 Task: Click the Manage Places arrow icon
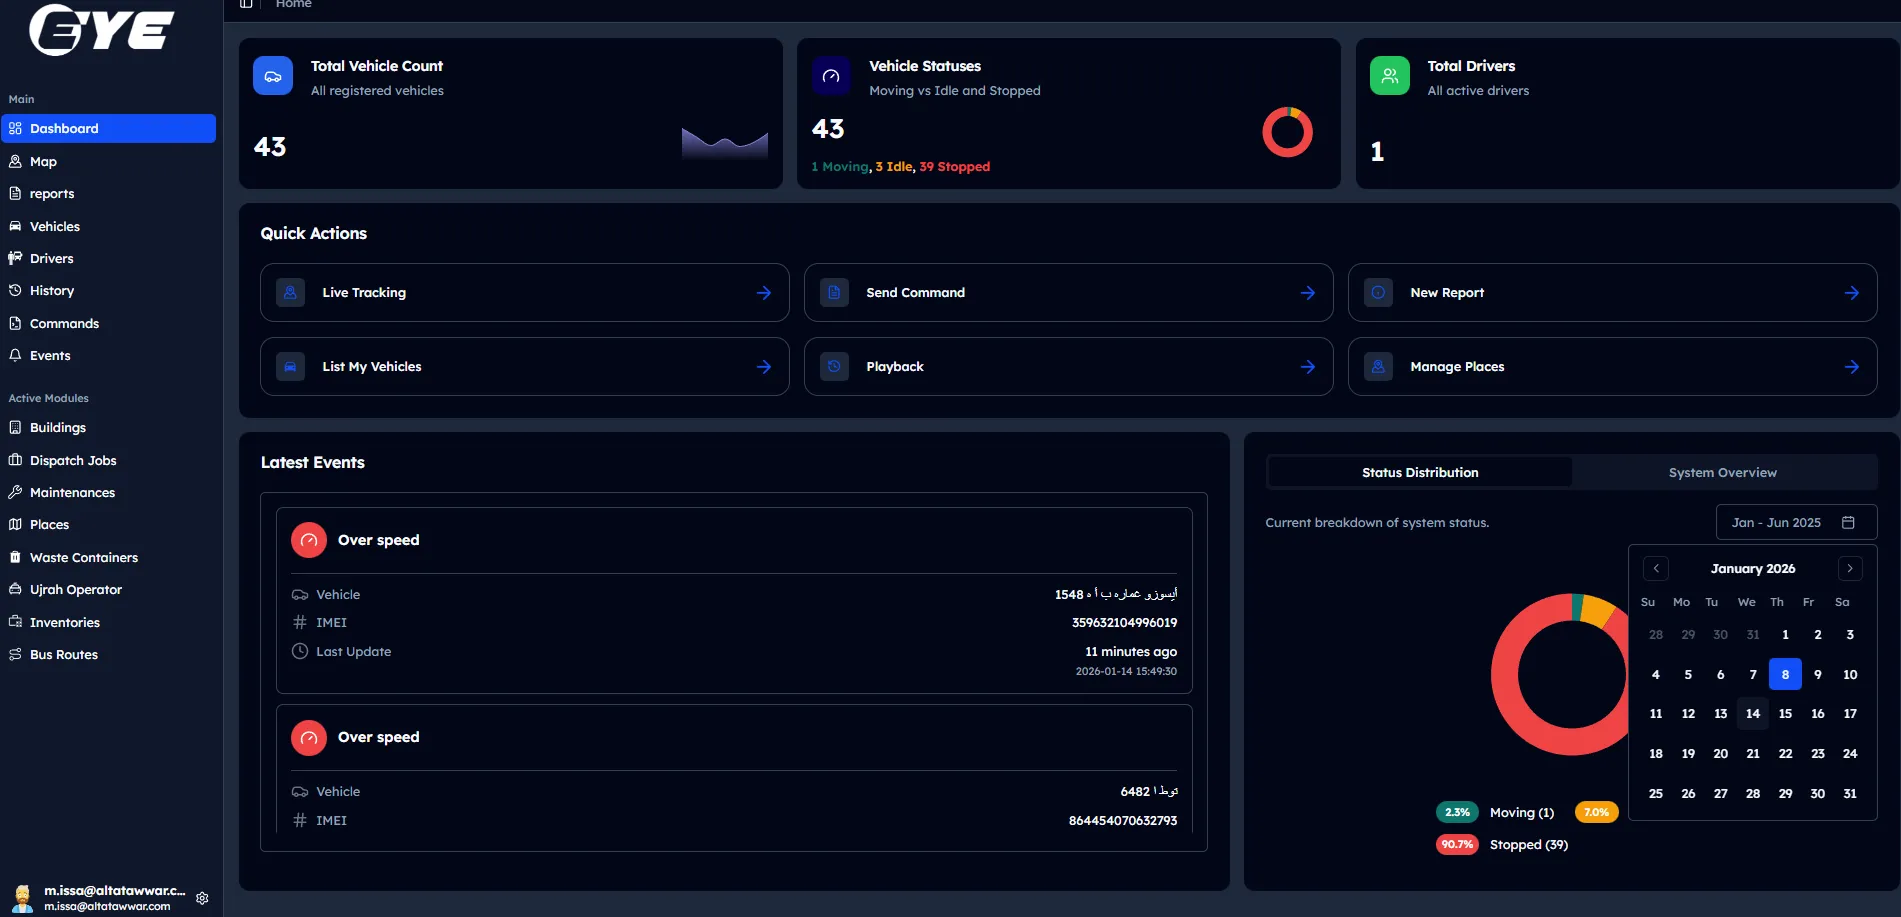tap(1851, 367)
